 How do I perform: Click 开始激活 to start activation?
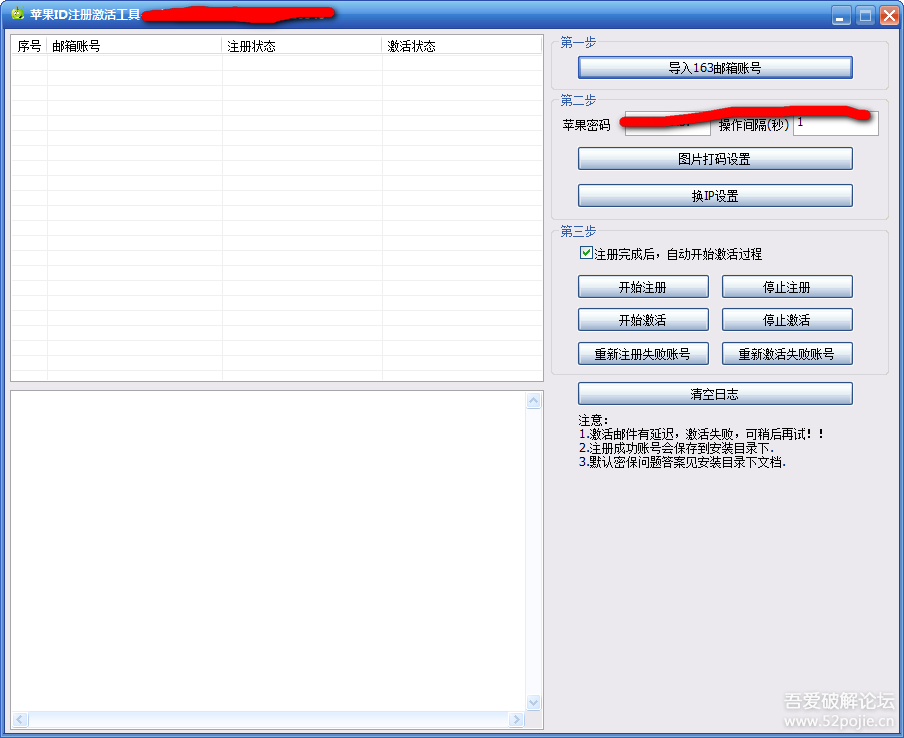[x=642, y=320]
